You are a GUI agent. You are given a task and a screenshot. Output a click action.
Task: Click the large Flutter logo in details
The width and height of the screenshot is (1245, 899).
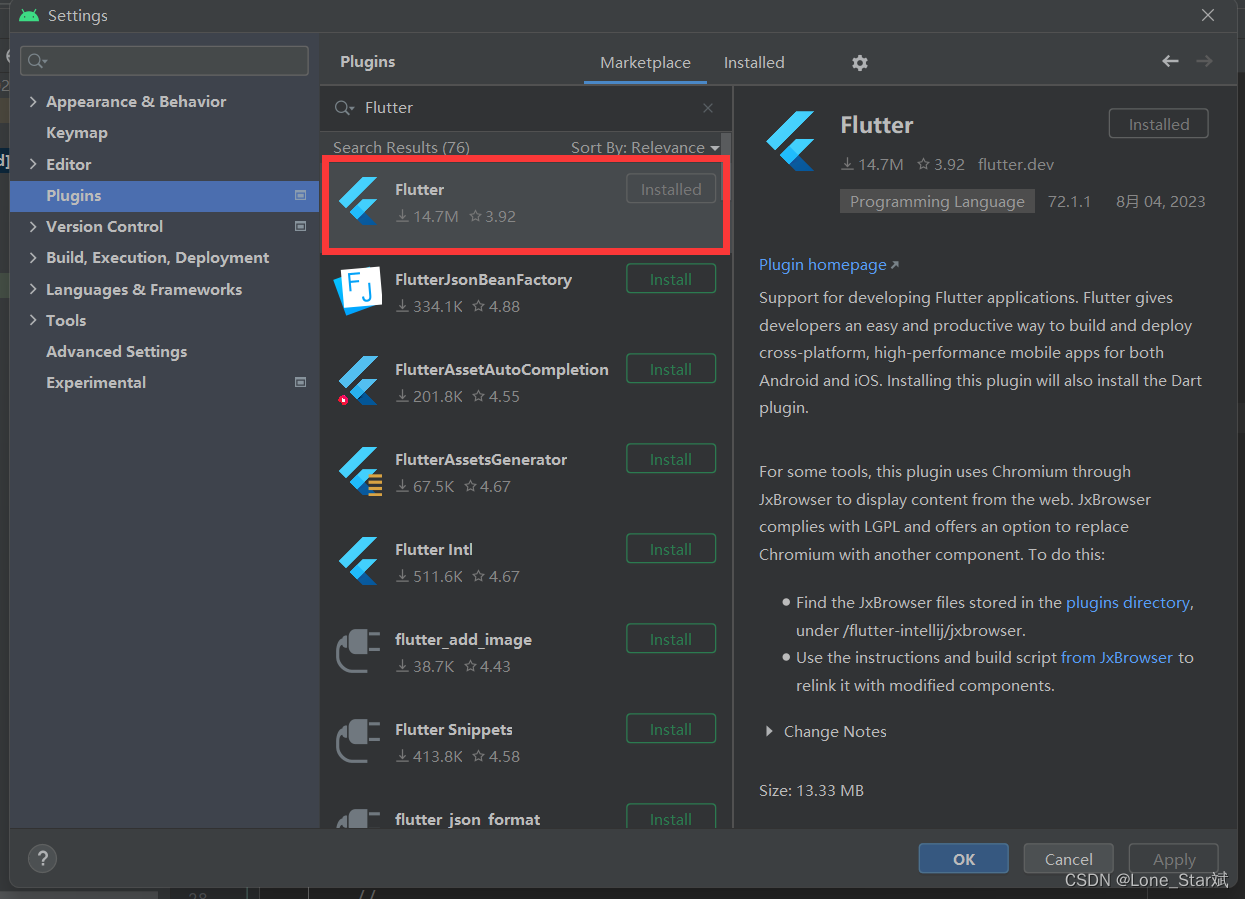coord(791,139)
